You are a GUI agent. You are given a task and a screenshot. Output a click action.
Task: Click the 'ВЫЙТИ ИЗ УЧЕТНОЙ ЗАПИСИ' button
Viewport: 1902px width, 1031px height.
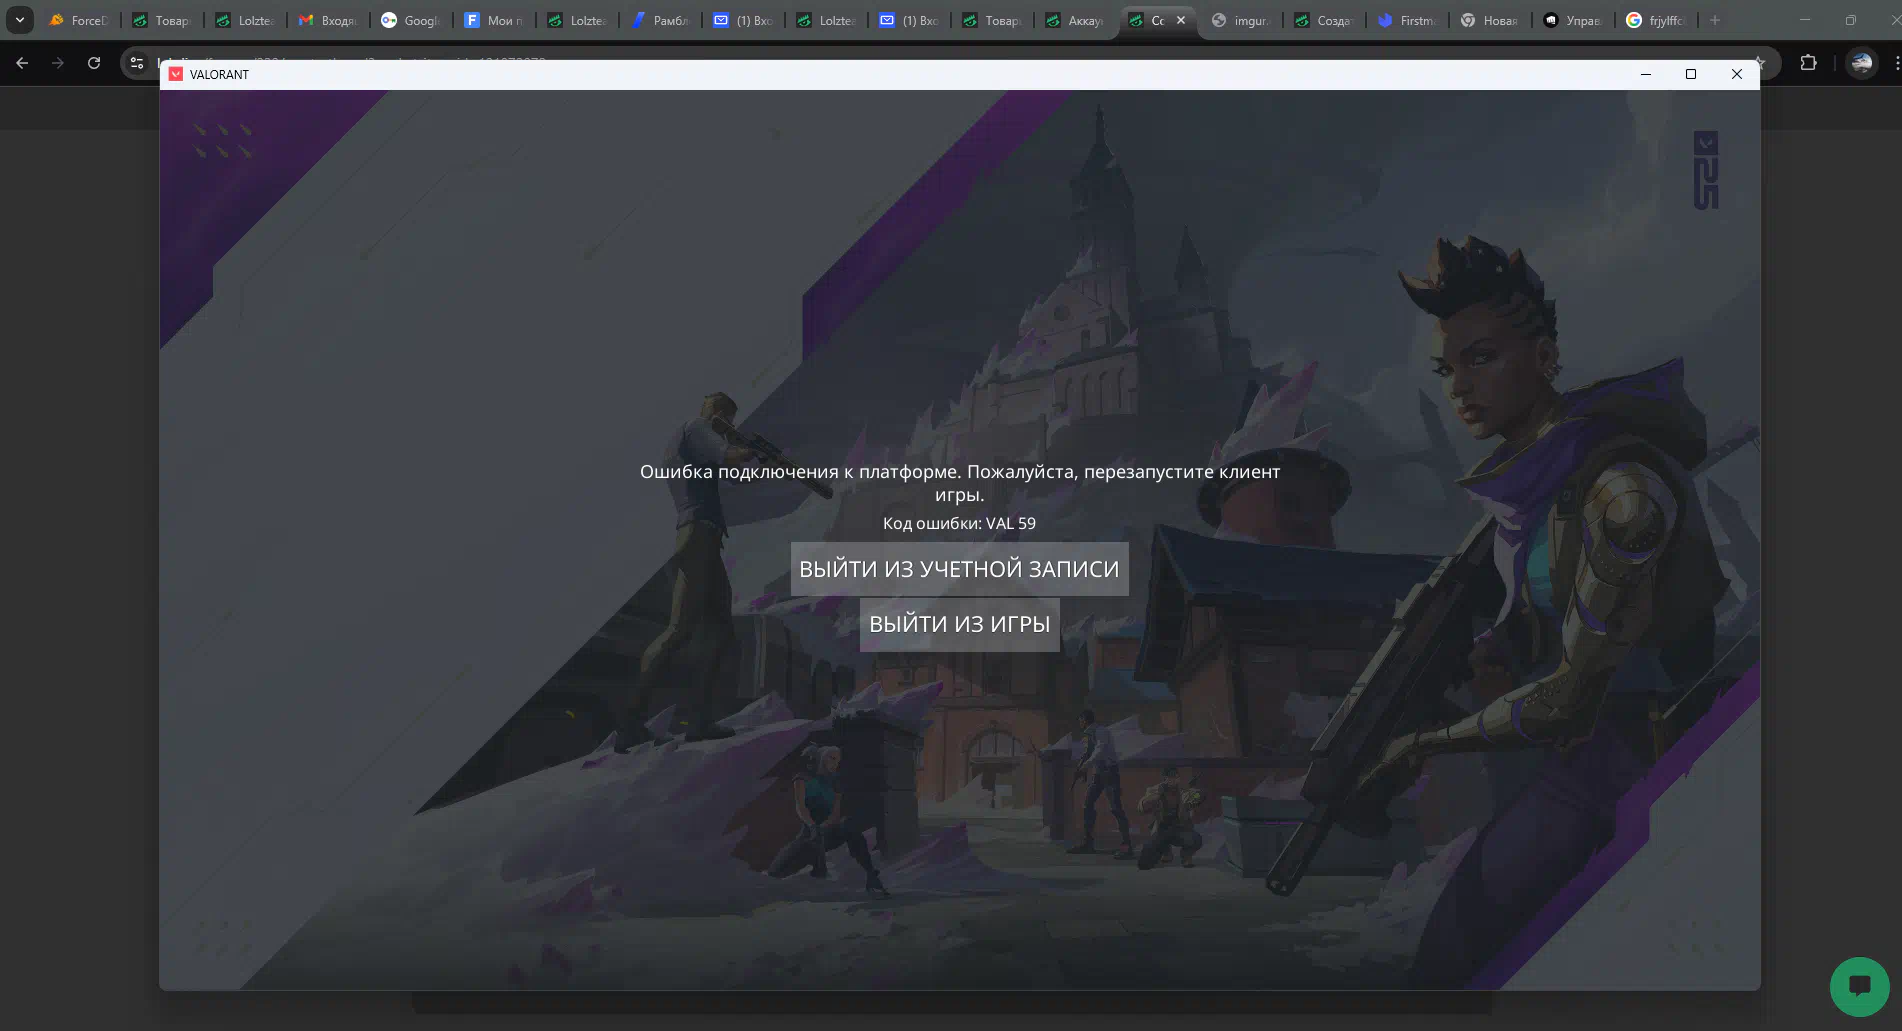(959, 569)
